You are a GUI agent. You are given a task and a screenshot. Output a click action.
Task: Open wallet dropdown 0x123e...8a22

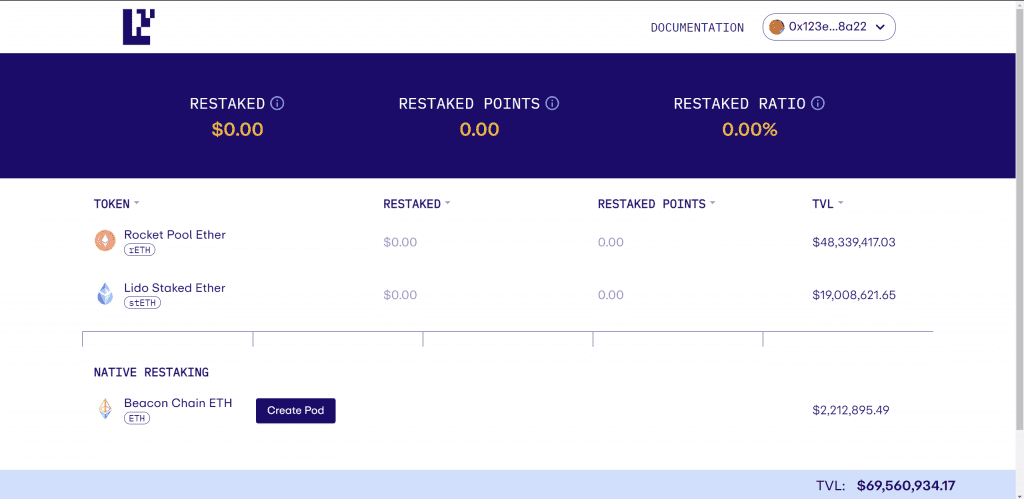pos(829,27)
